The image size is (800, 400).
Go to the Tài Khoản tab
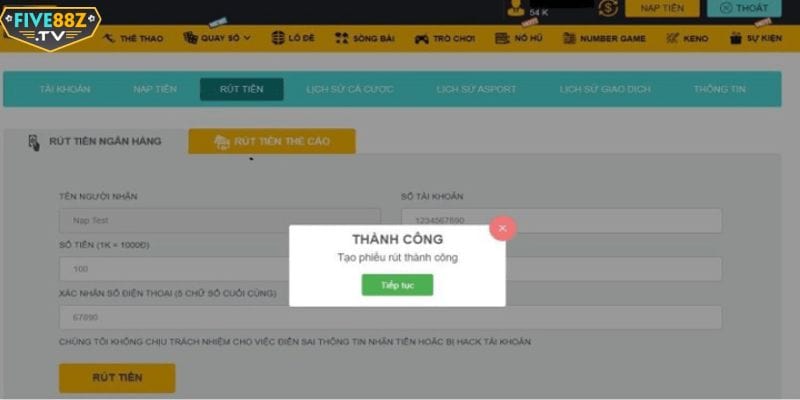[x=65, y=89]
